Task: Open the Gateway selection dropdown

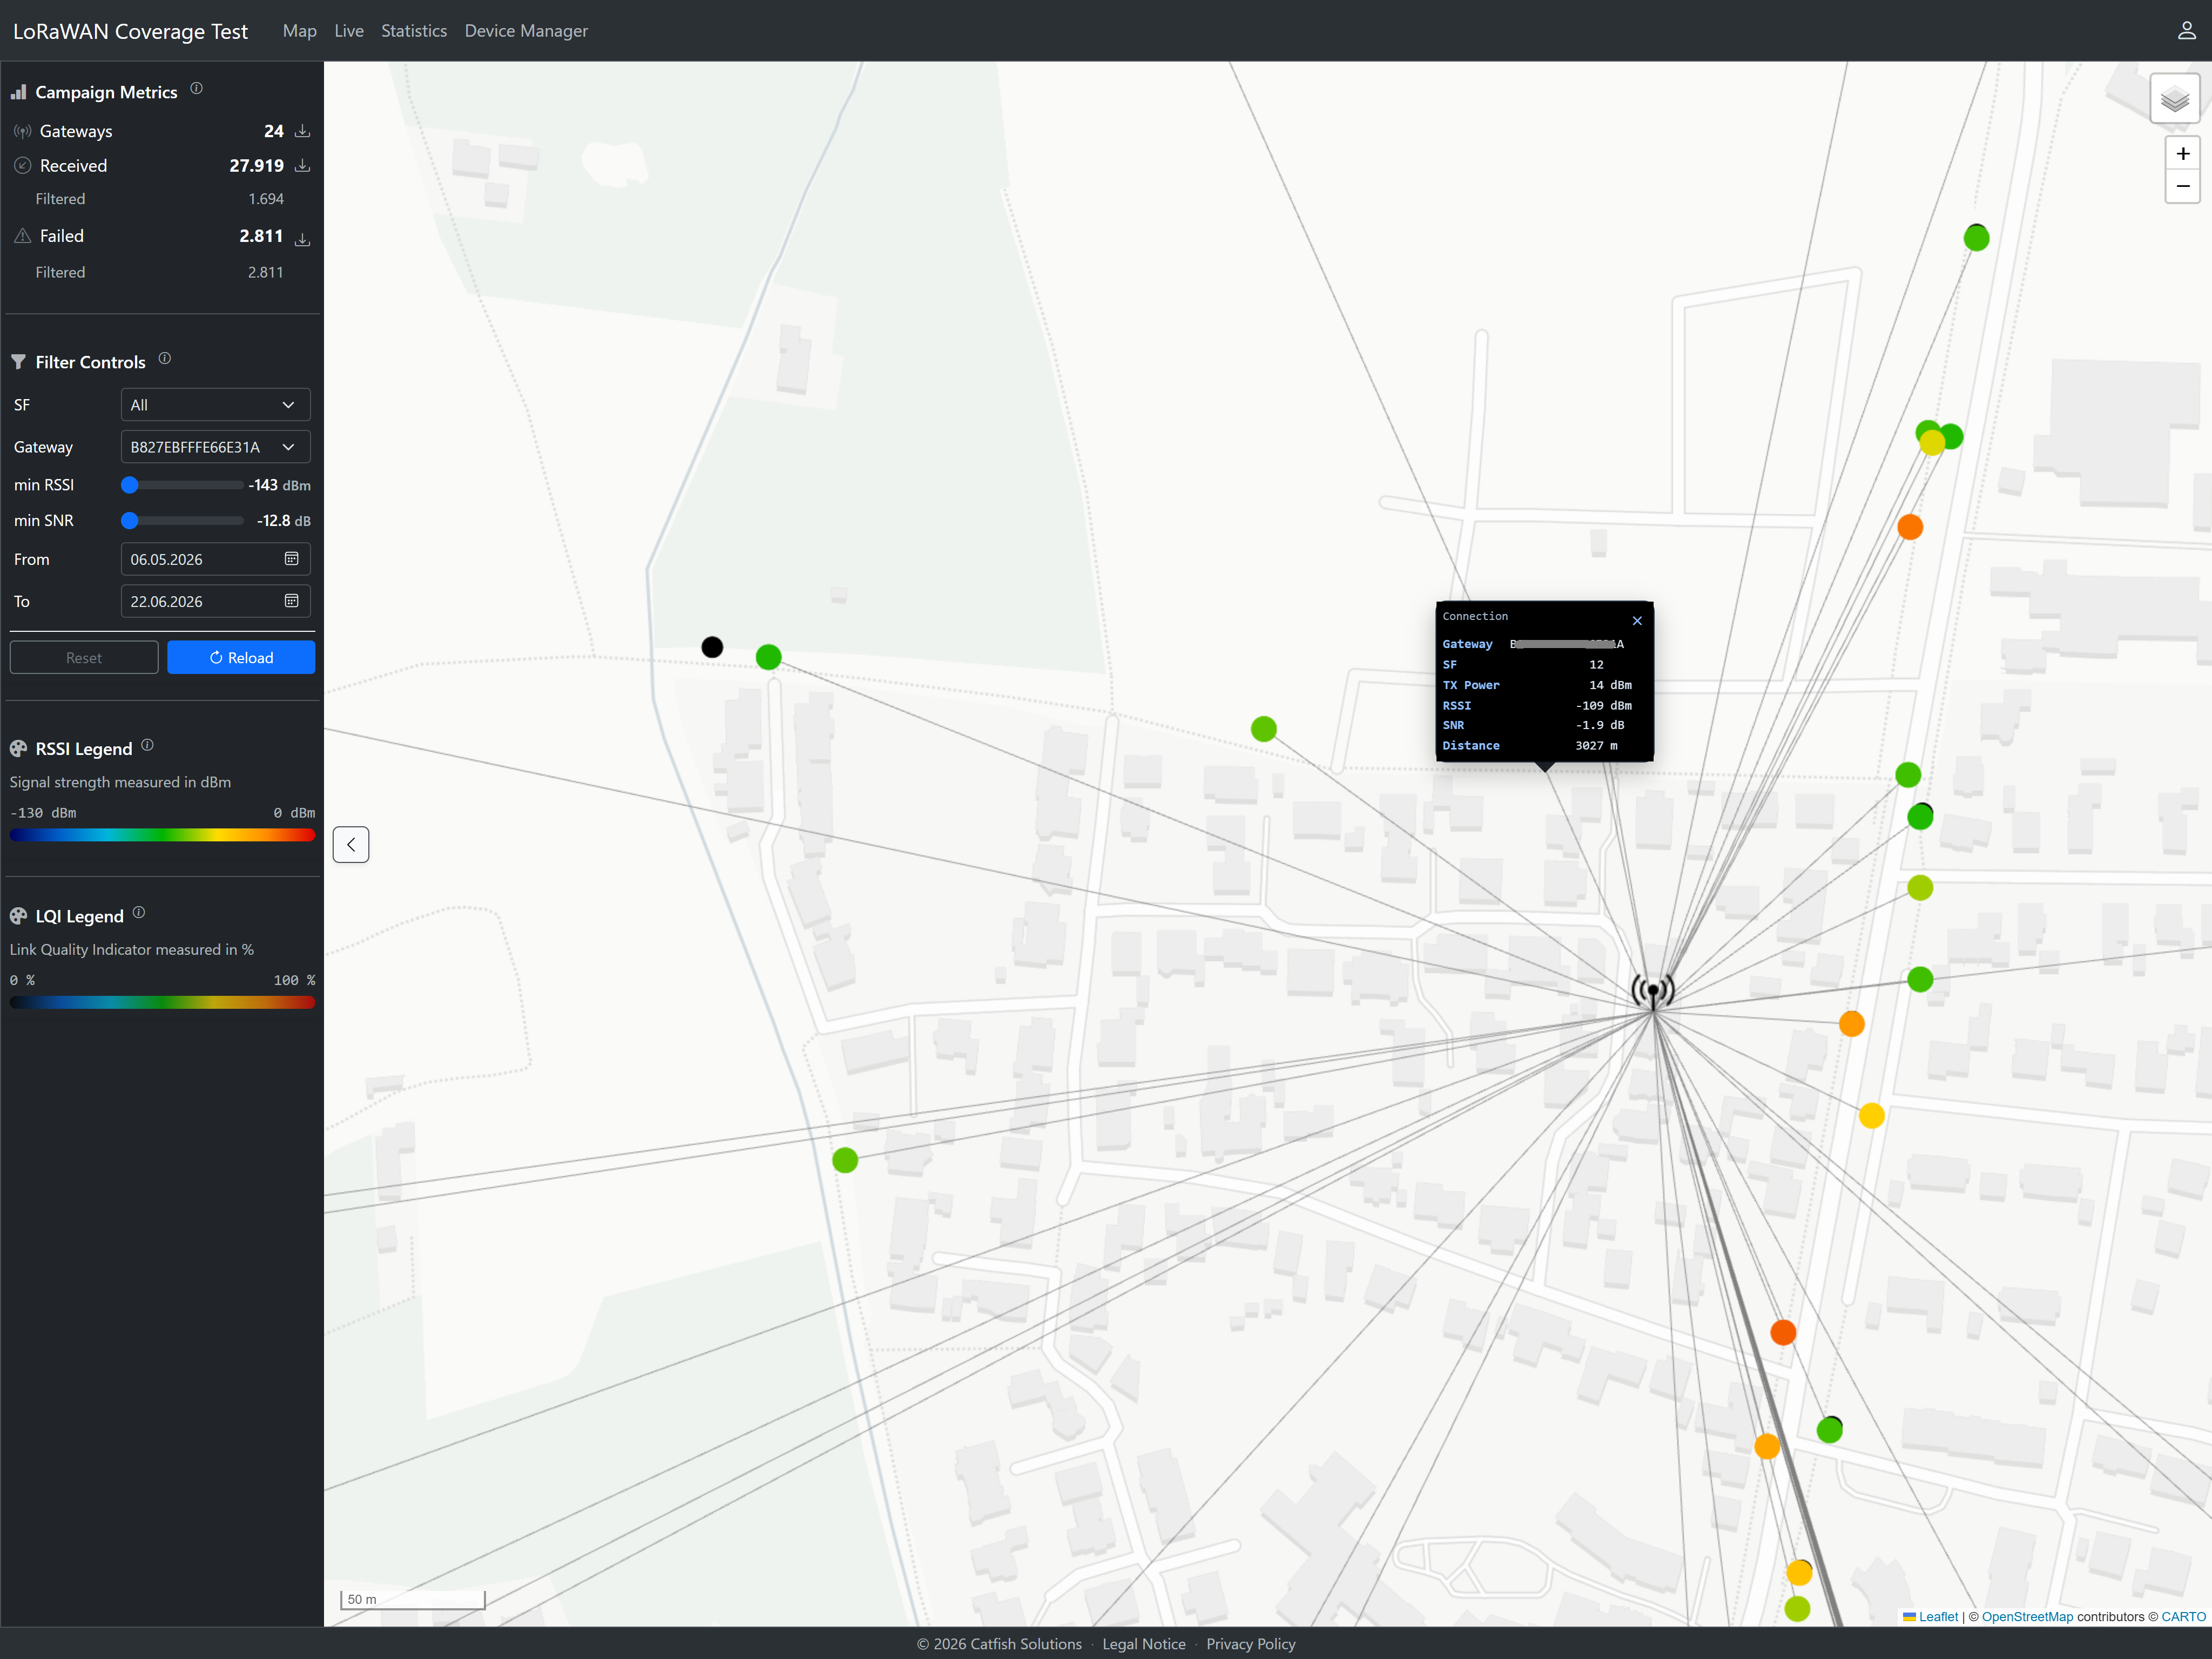Action: (x=216, y=447)
